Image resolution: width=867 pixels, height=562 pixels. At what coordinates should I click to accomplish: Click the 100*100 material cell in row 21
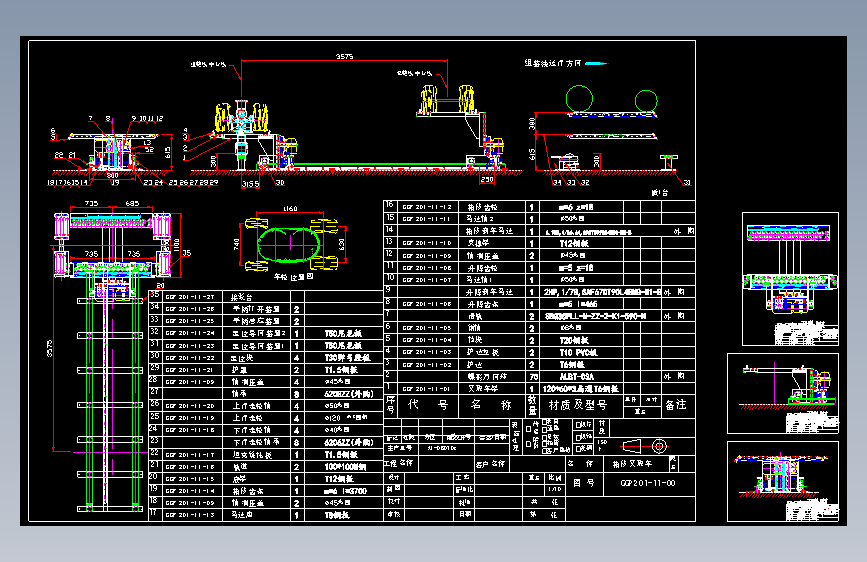click(344, 467)
